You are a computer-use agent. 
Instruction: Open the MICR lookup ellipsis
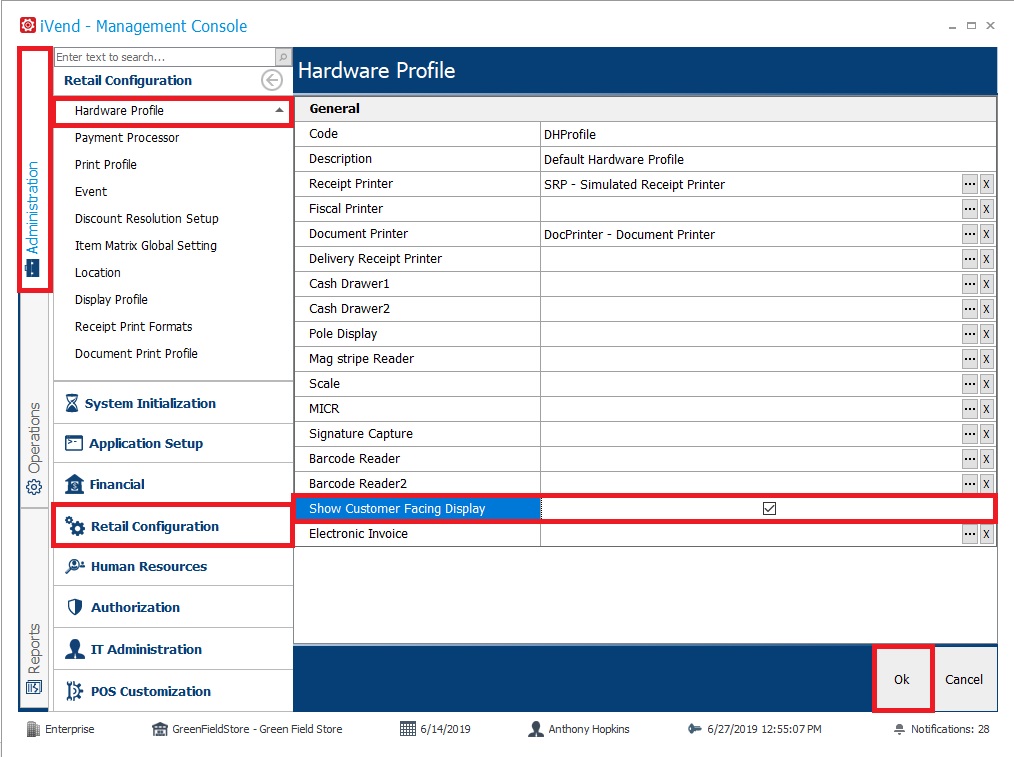tap(969, 409)
